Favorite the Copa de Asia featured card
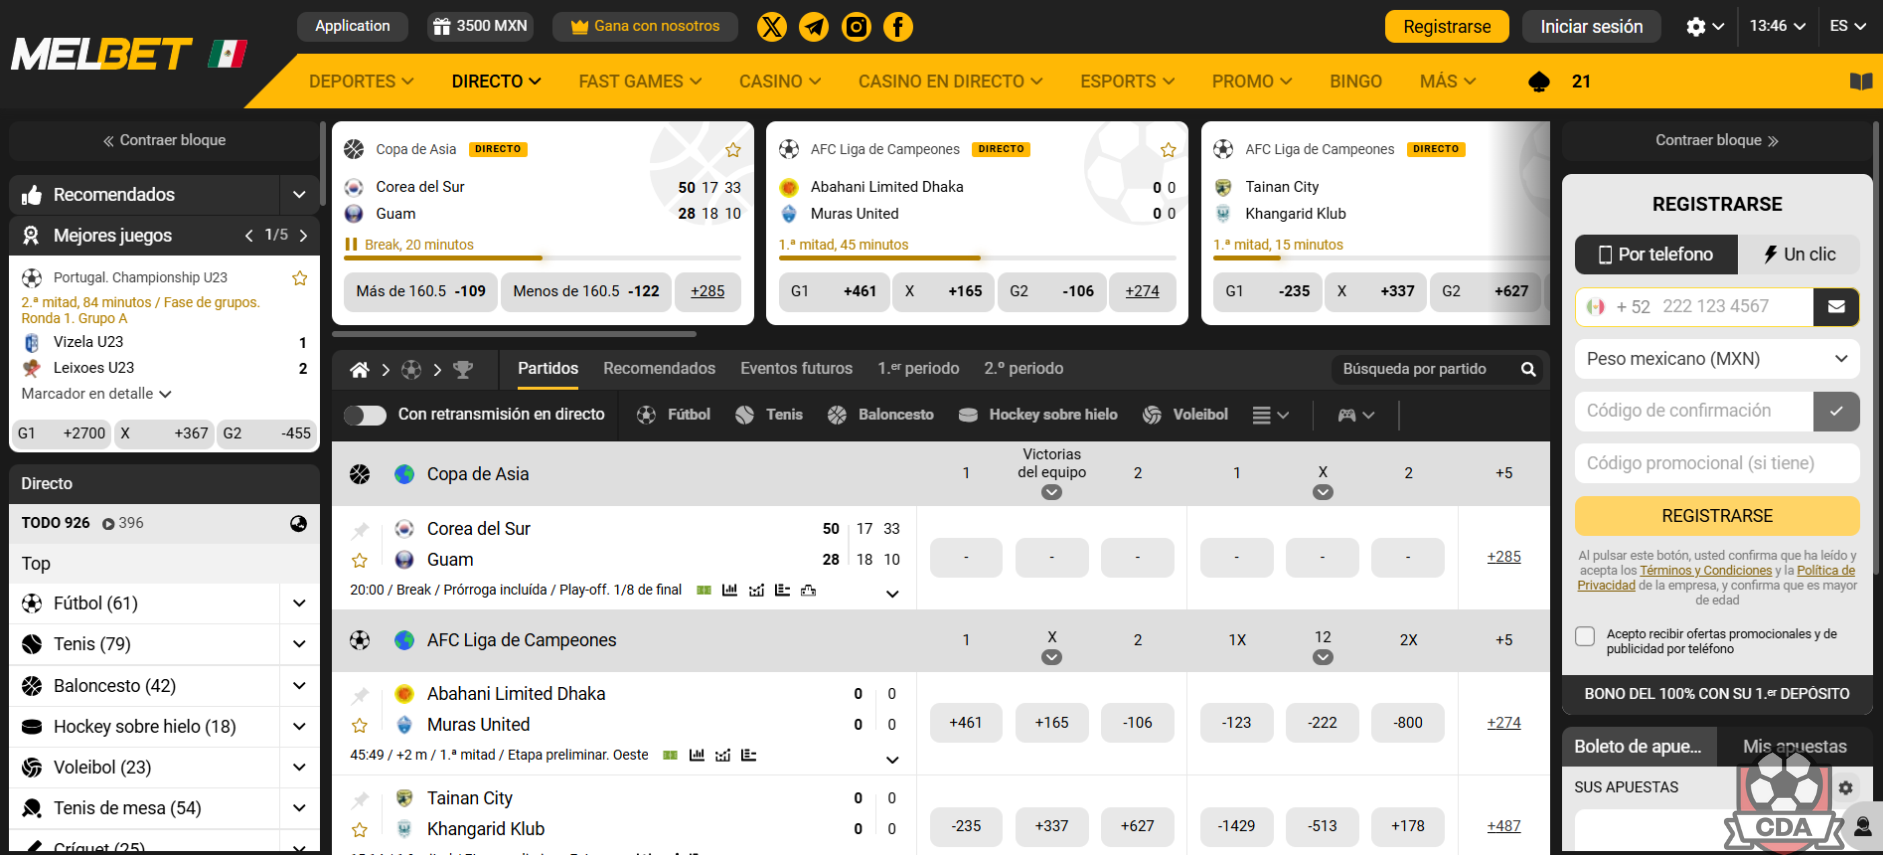The image size is (1883, 855). click(x=733, y=150)
